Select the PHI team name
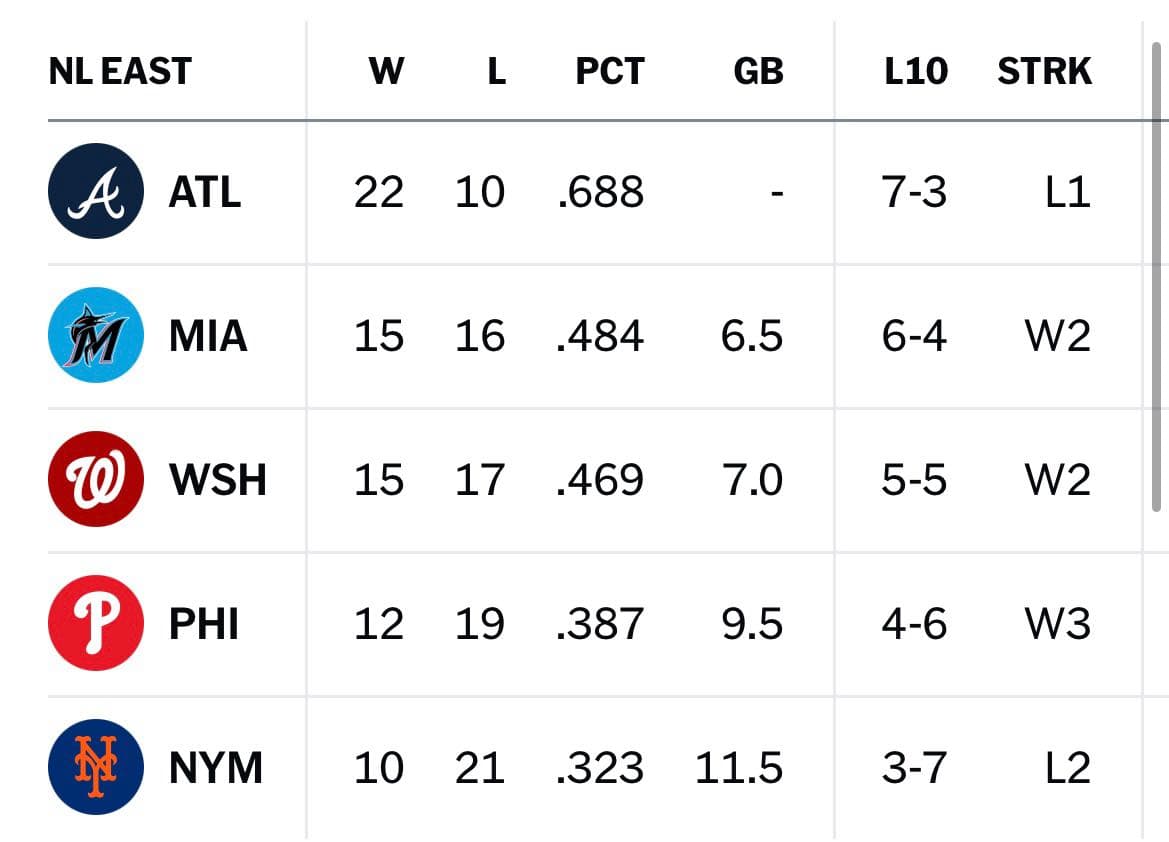 coord(204,624)
